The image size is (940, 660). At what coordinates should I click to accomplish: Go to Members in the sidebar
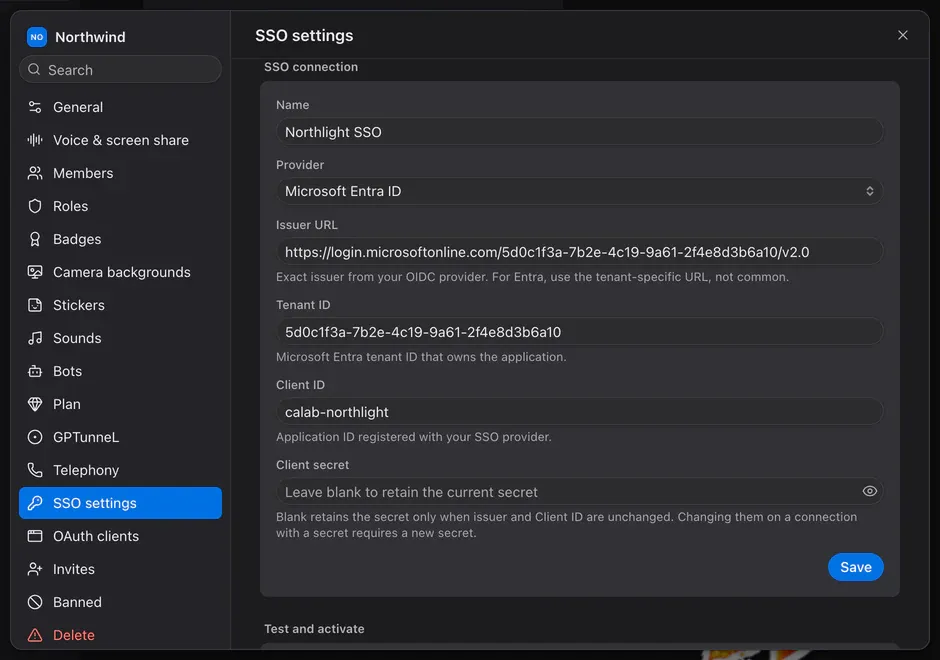[120, 173]
